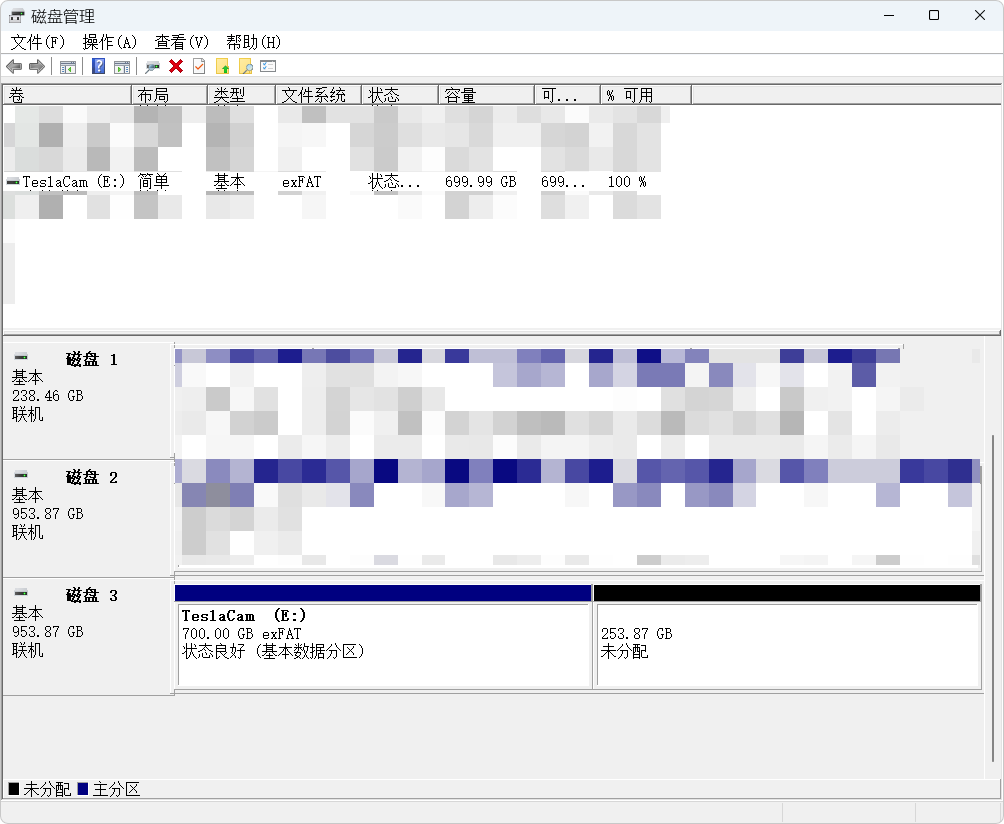The height and width of the screenshot is (824, 1004).
Task: Click the Forward arrow toolbar icon
Action: click(37, 67)
